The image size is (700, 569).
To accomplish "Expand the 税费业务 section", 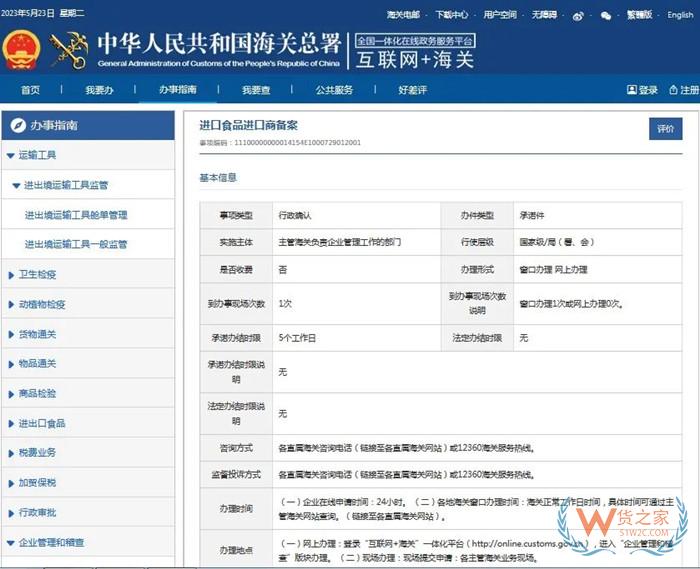I will [x=11, y=453].
